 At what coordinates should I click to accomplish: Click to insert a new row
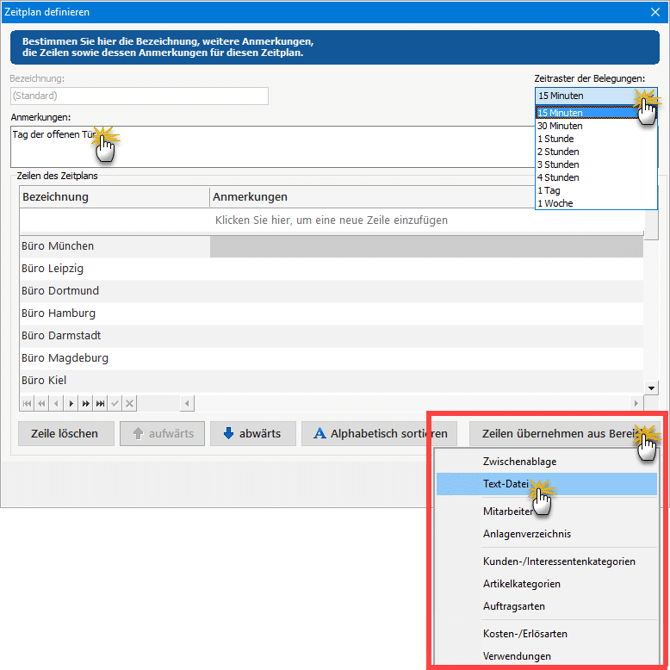[331, 220]
